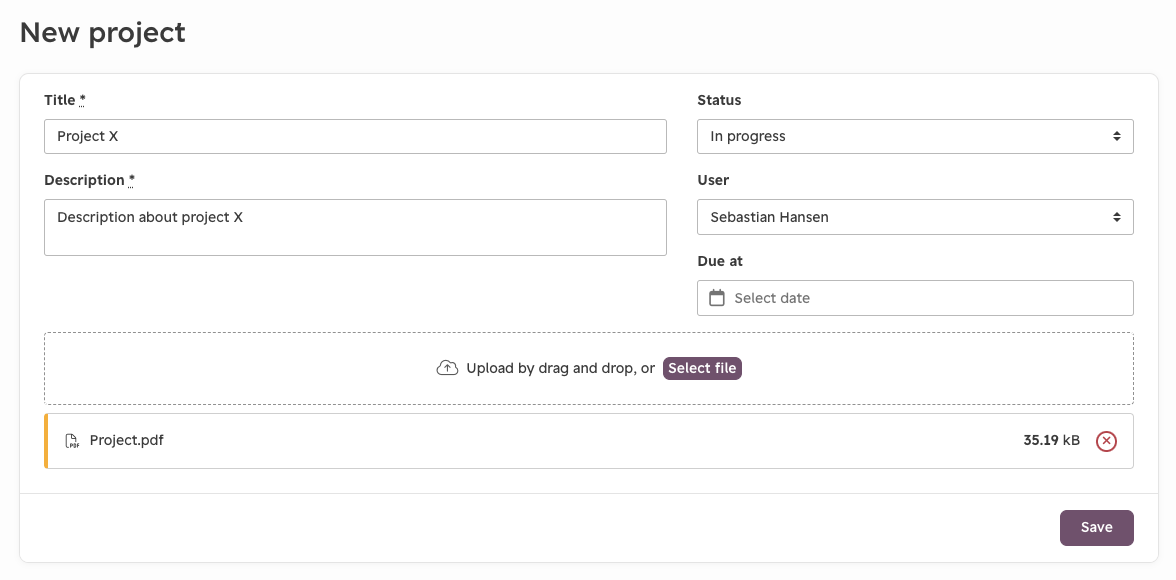This screenshot has width=1176, height=580.
Task: Click the New project heading
Action: click(103, 33)
